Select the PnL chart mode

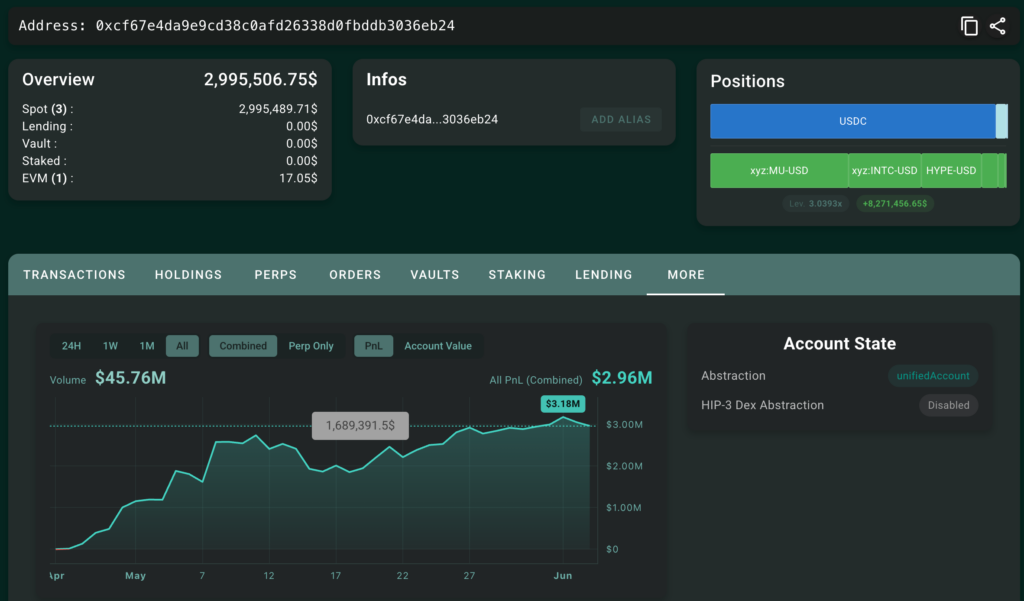pyautogui.click(x=374, y=346)
